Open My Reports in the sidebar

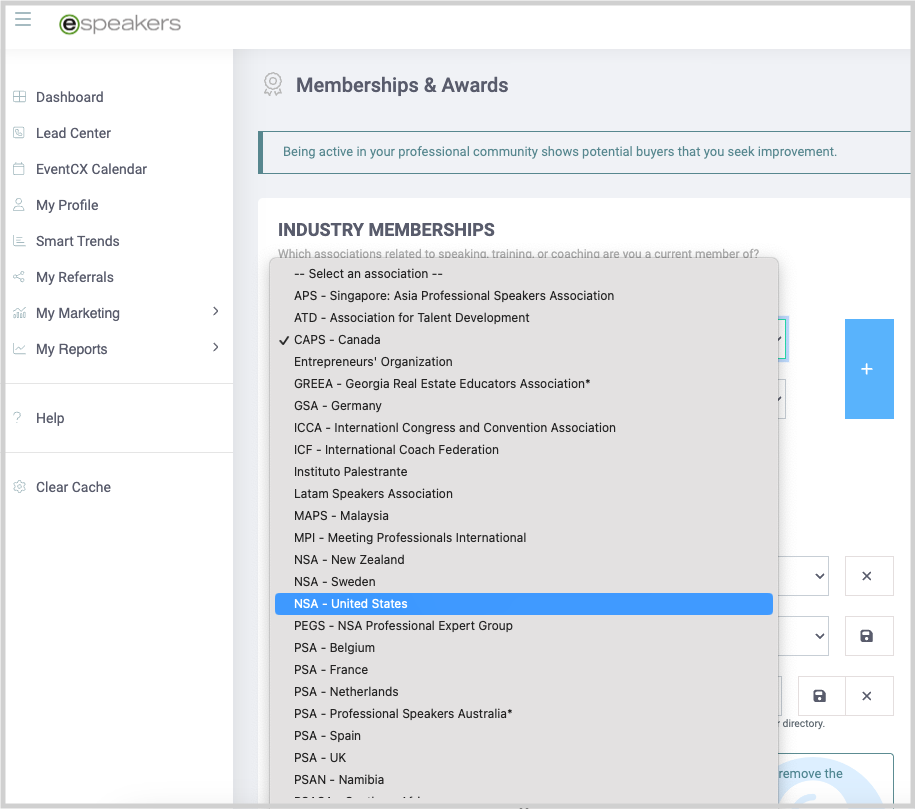[x=72, y=349]
